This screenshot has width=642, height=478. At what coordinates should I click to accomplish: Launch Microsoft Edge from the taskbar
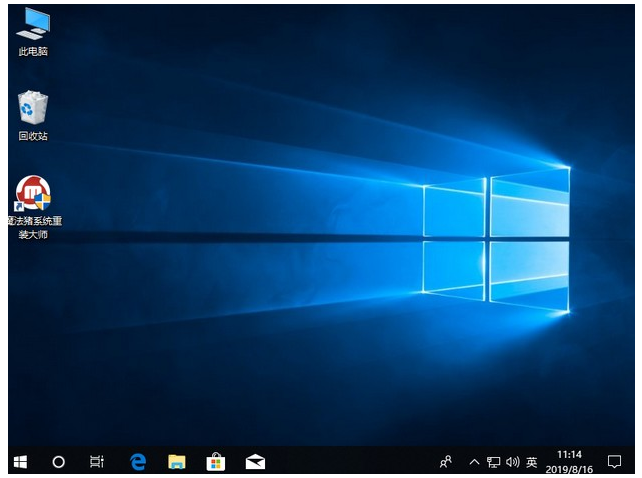138,461
